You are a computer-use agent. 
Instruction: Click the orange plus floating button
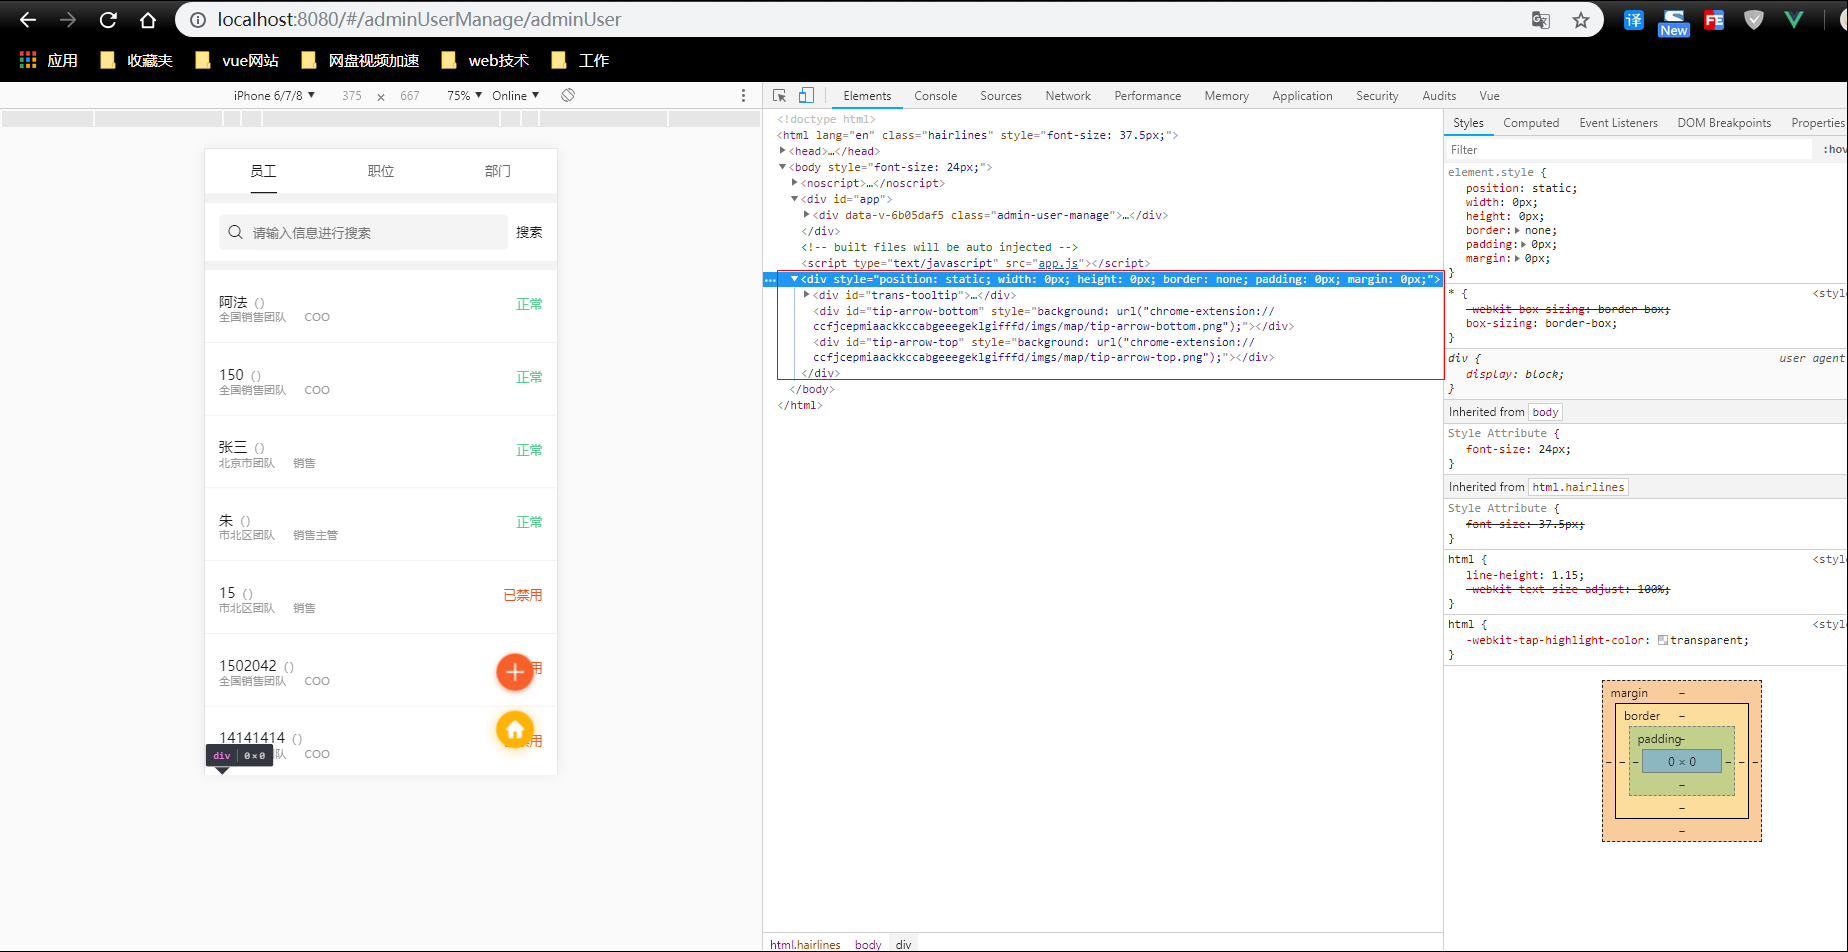coord(515,672)
